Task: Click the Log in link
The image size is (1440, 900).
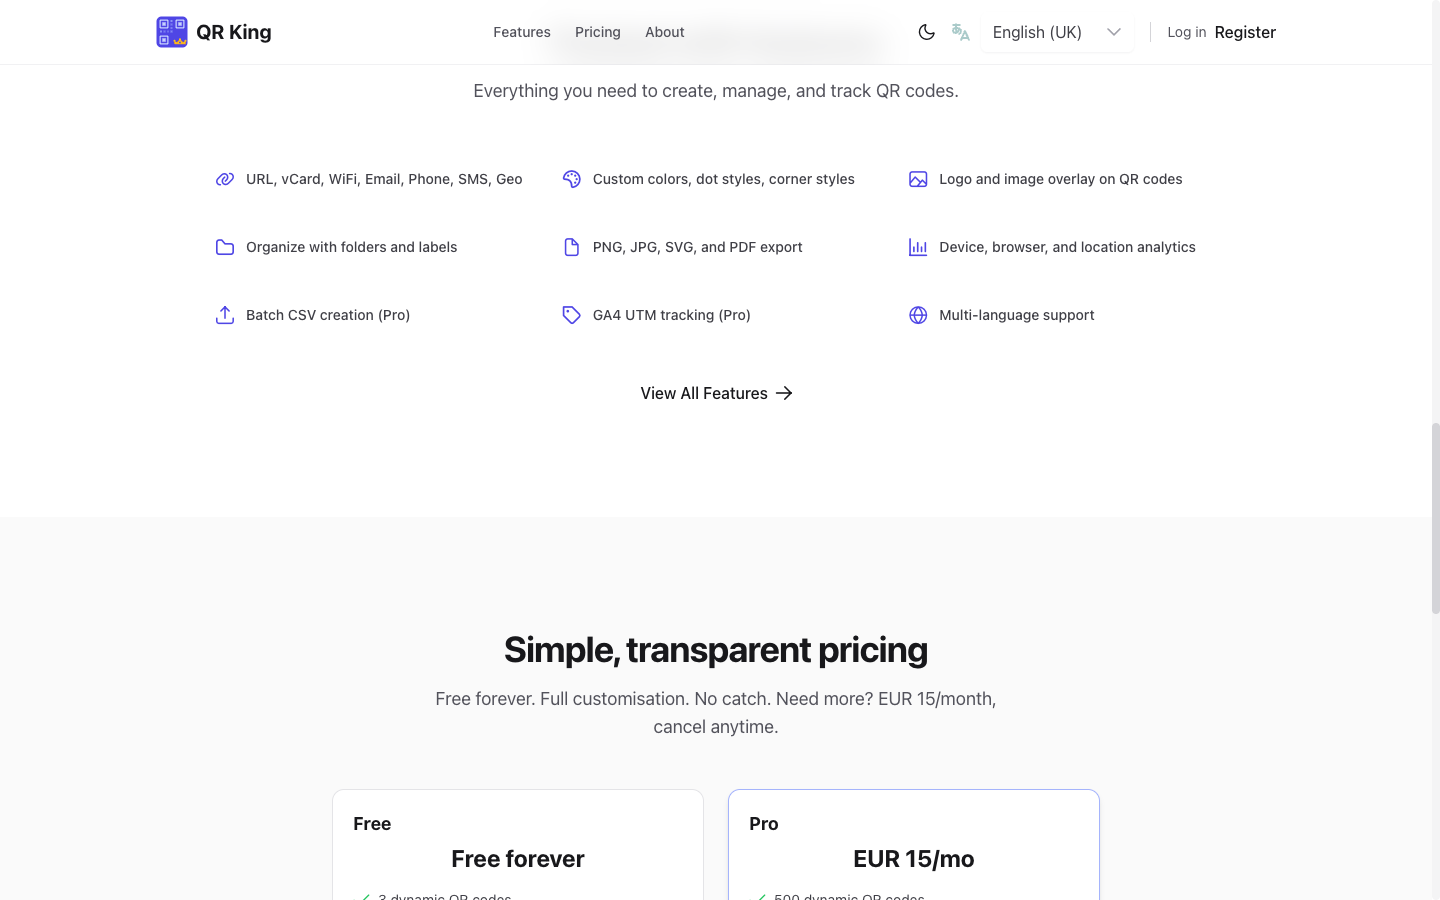Action: [x=1186, y=32]
